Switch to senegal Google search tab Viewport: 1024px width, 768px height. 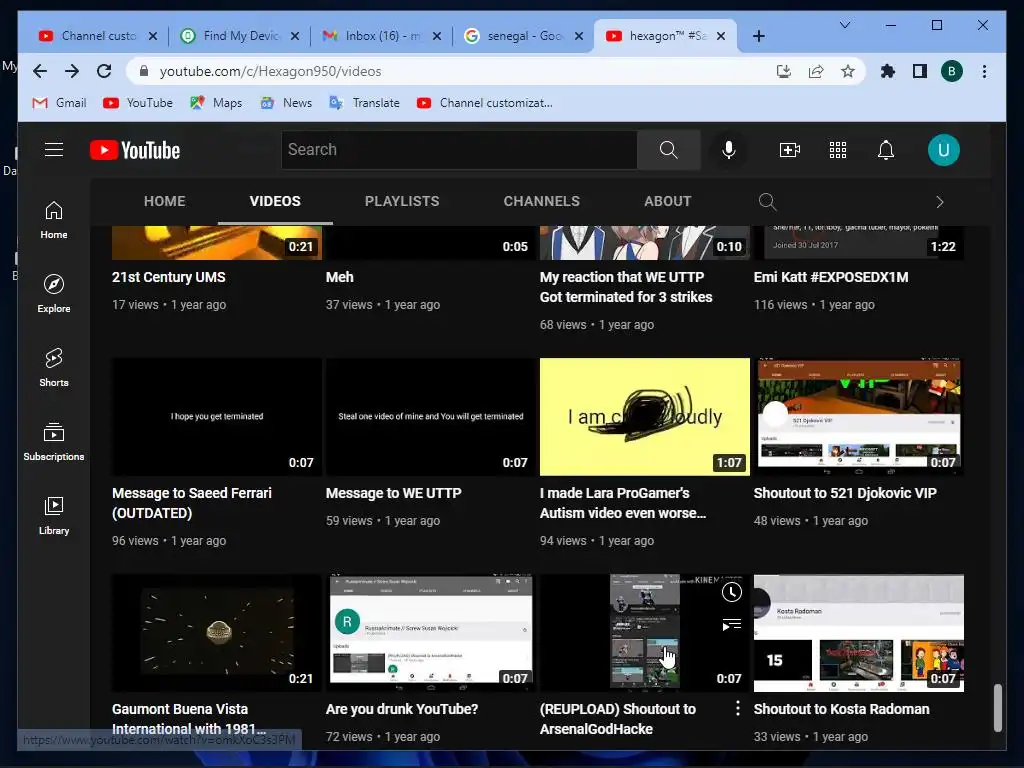pos(524,36)
